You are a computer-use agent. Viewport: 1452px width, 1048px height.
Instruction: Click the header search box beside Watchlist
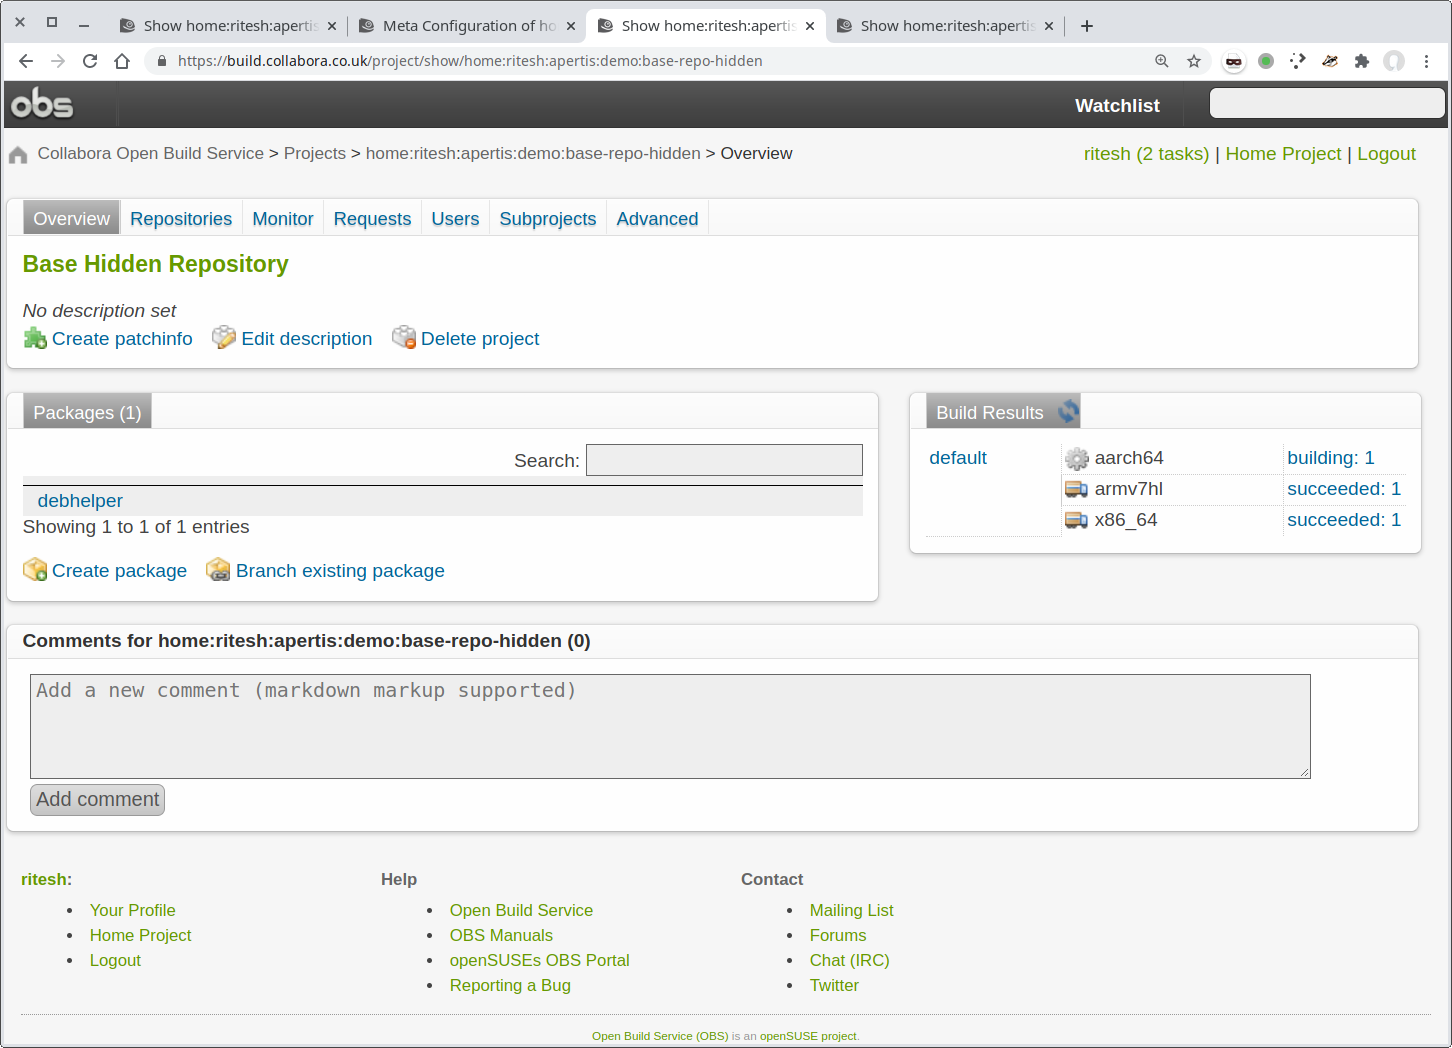1327,103
